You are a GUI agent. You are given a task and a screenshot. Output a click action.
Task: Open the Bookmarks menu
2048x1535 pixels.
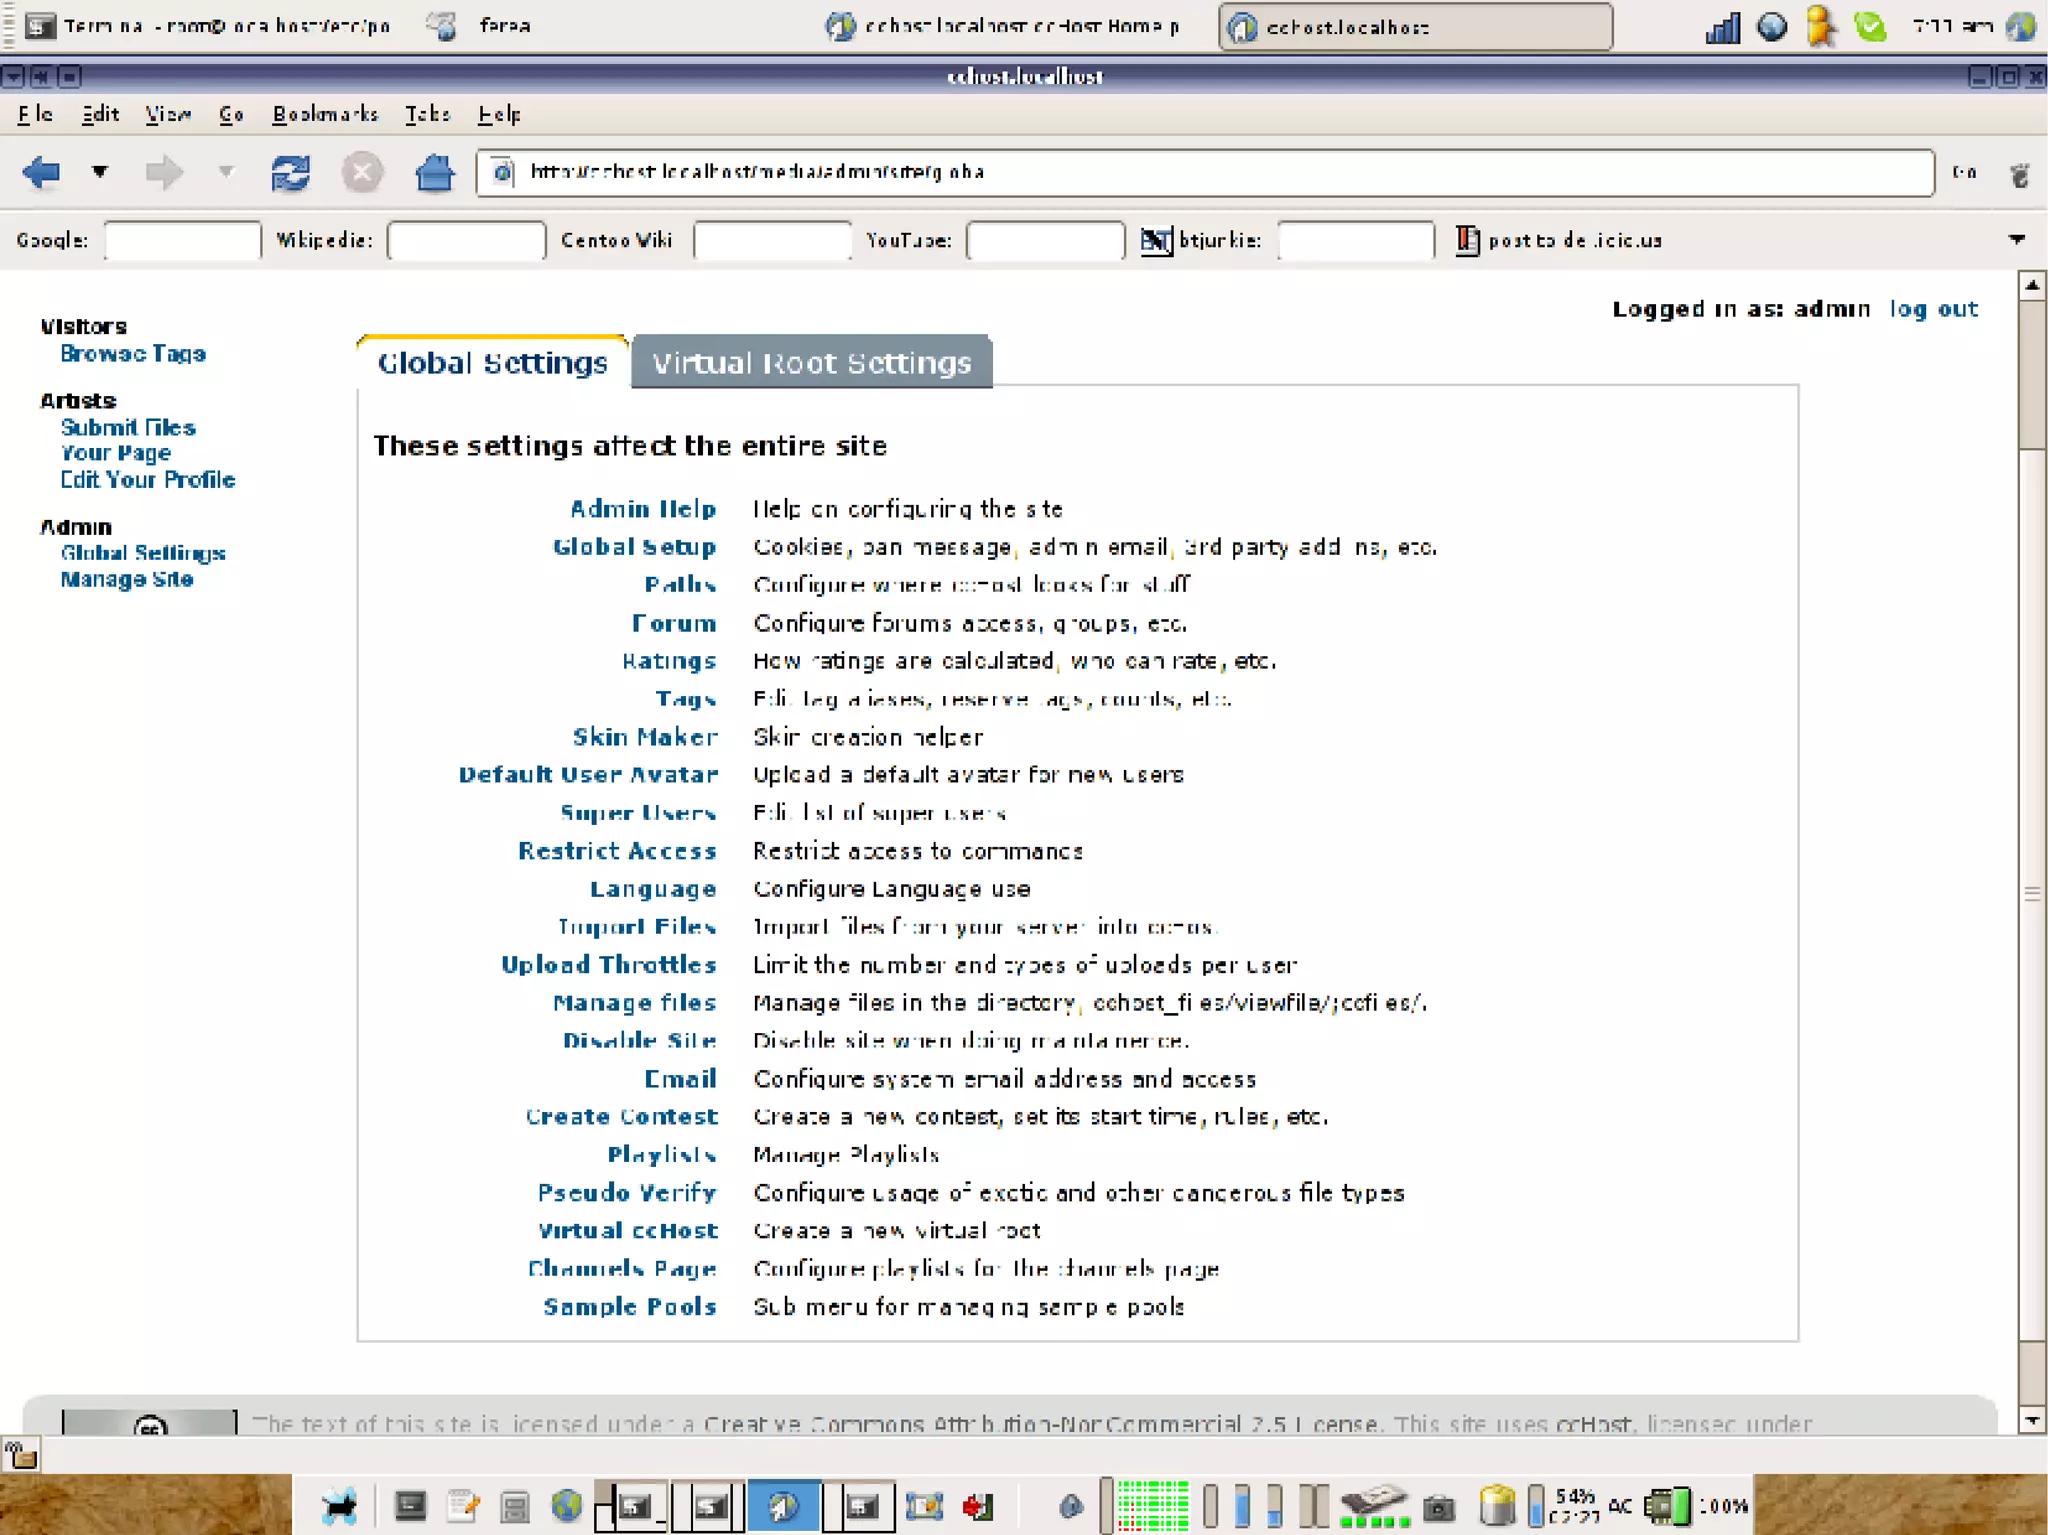325,114
